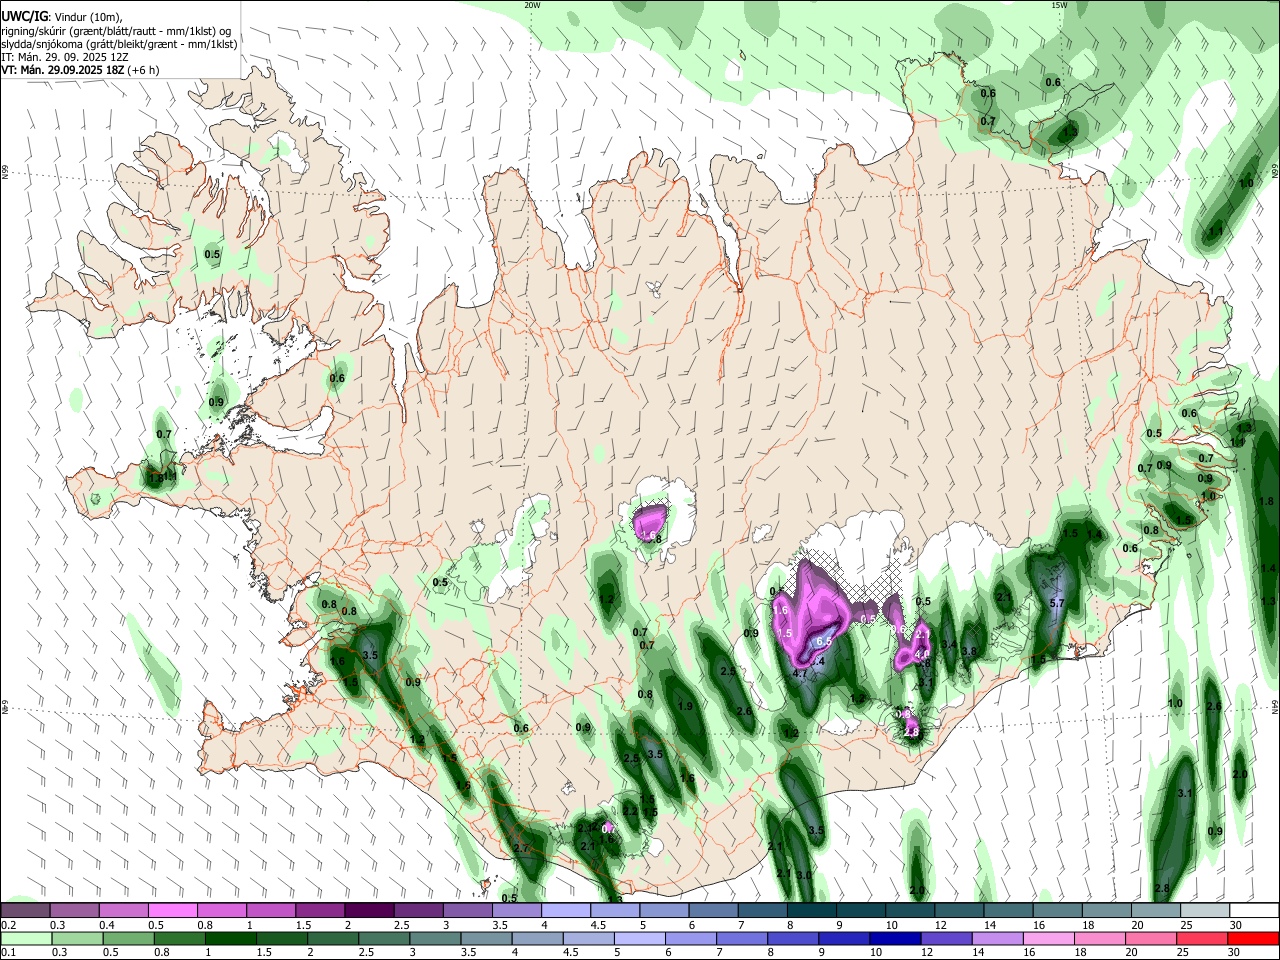The height and width of the screenshot is (960, 1280).
Task: Click the 4.7 precipitation value
Action: coord(799,674)
